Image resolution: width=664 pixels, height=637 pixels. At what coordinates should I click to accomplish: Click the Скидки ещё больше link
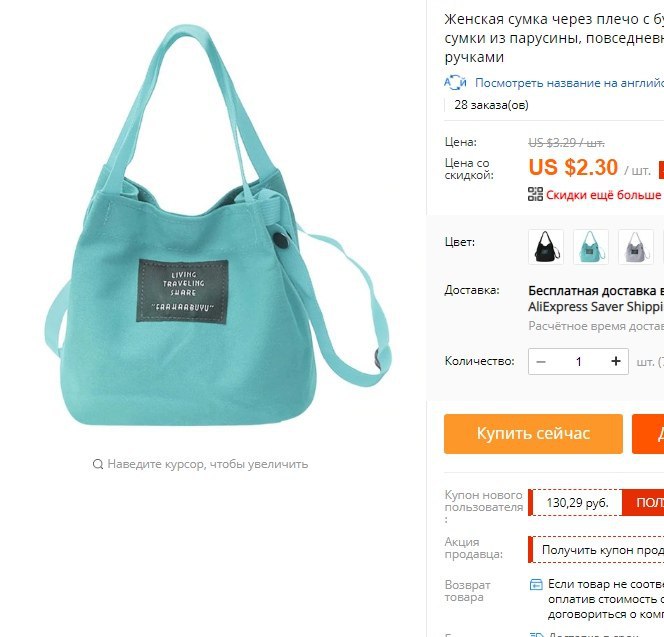pos(603,195)
